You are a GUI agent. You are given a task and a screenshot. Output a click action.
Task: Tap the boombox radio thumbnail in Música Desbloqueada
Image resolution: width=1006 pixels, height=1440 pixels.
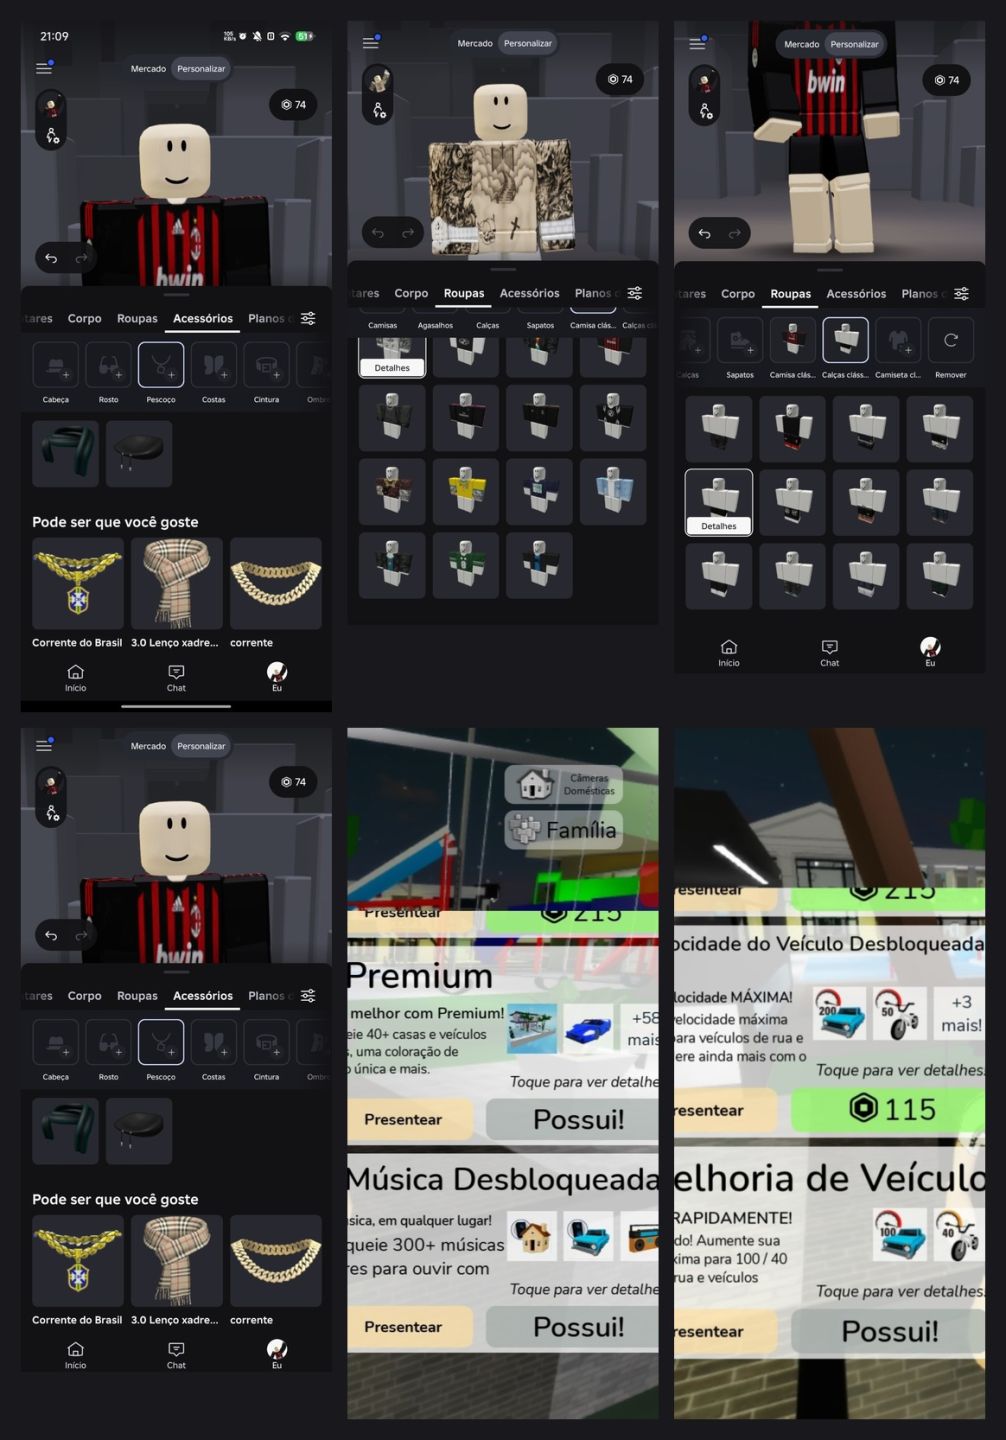[x=640, y=1236]
